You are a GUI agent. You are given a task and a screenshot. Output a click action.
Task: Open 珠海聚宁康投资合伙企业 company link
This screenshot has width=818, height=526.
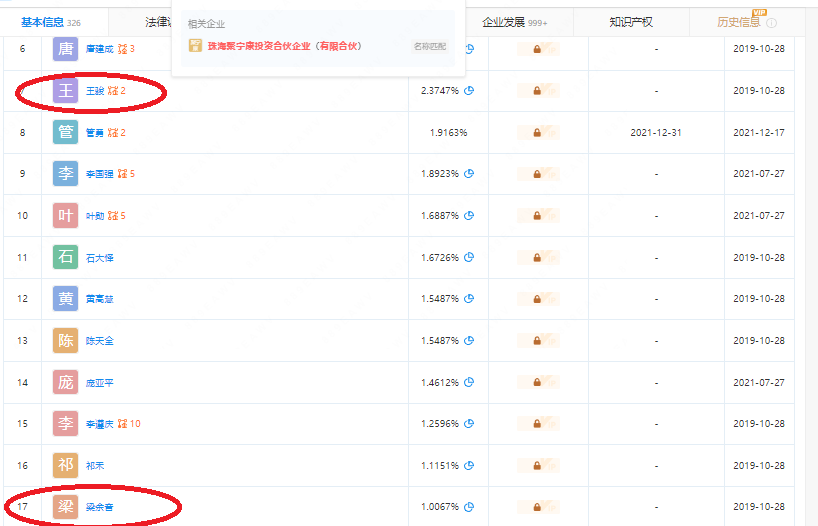pos(284,46)
